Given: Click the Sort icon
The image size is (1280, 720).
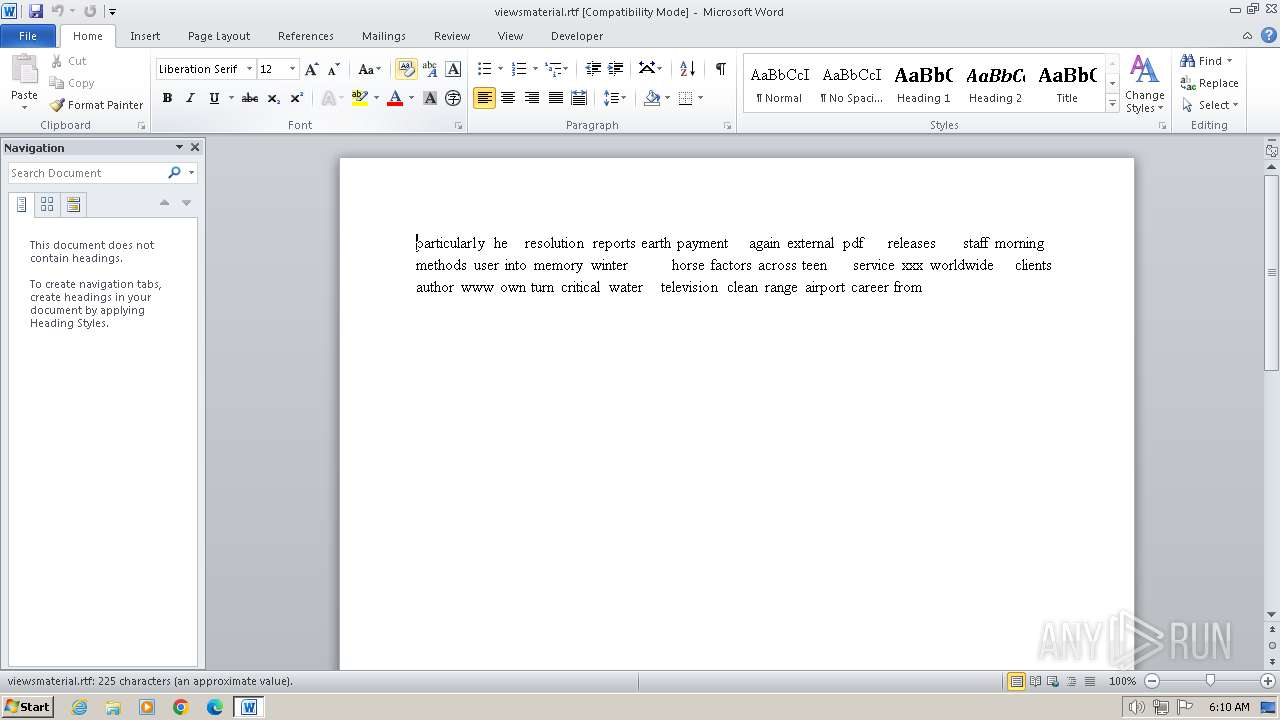Looking at the screenshot, I should [687, 69].
